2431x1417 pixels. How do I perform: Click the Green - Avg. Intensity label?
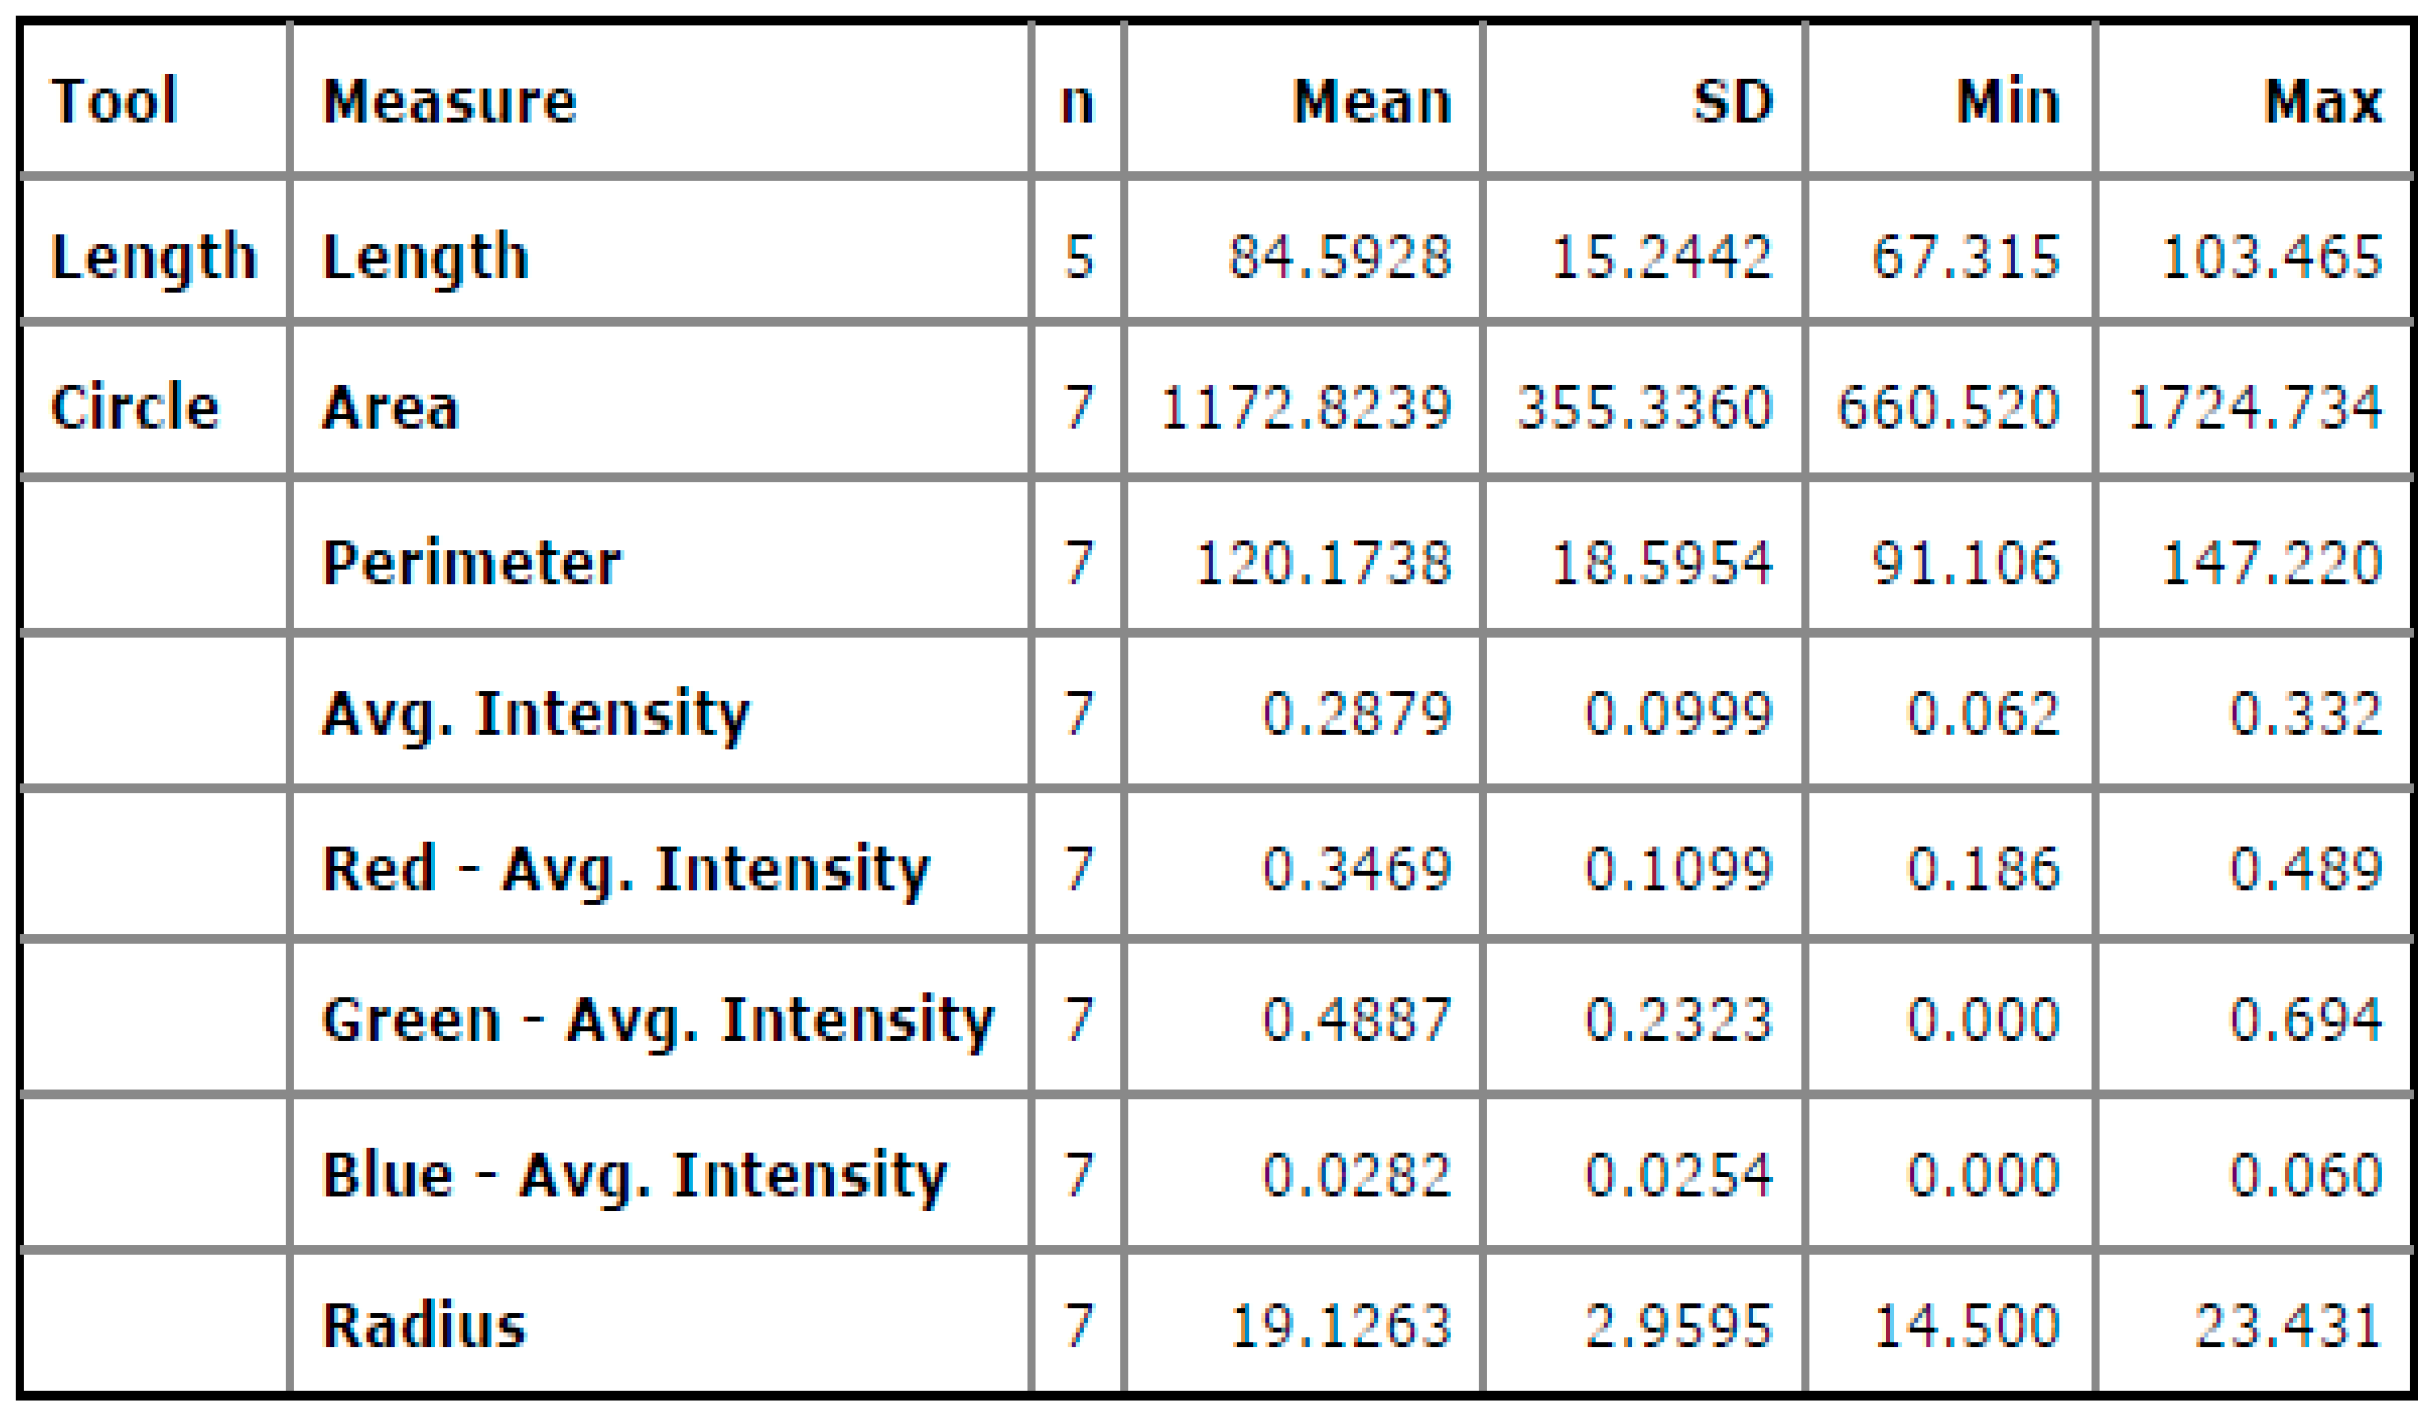[x=658, y=1020]
